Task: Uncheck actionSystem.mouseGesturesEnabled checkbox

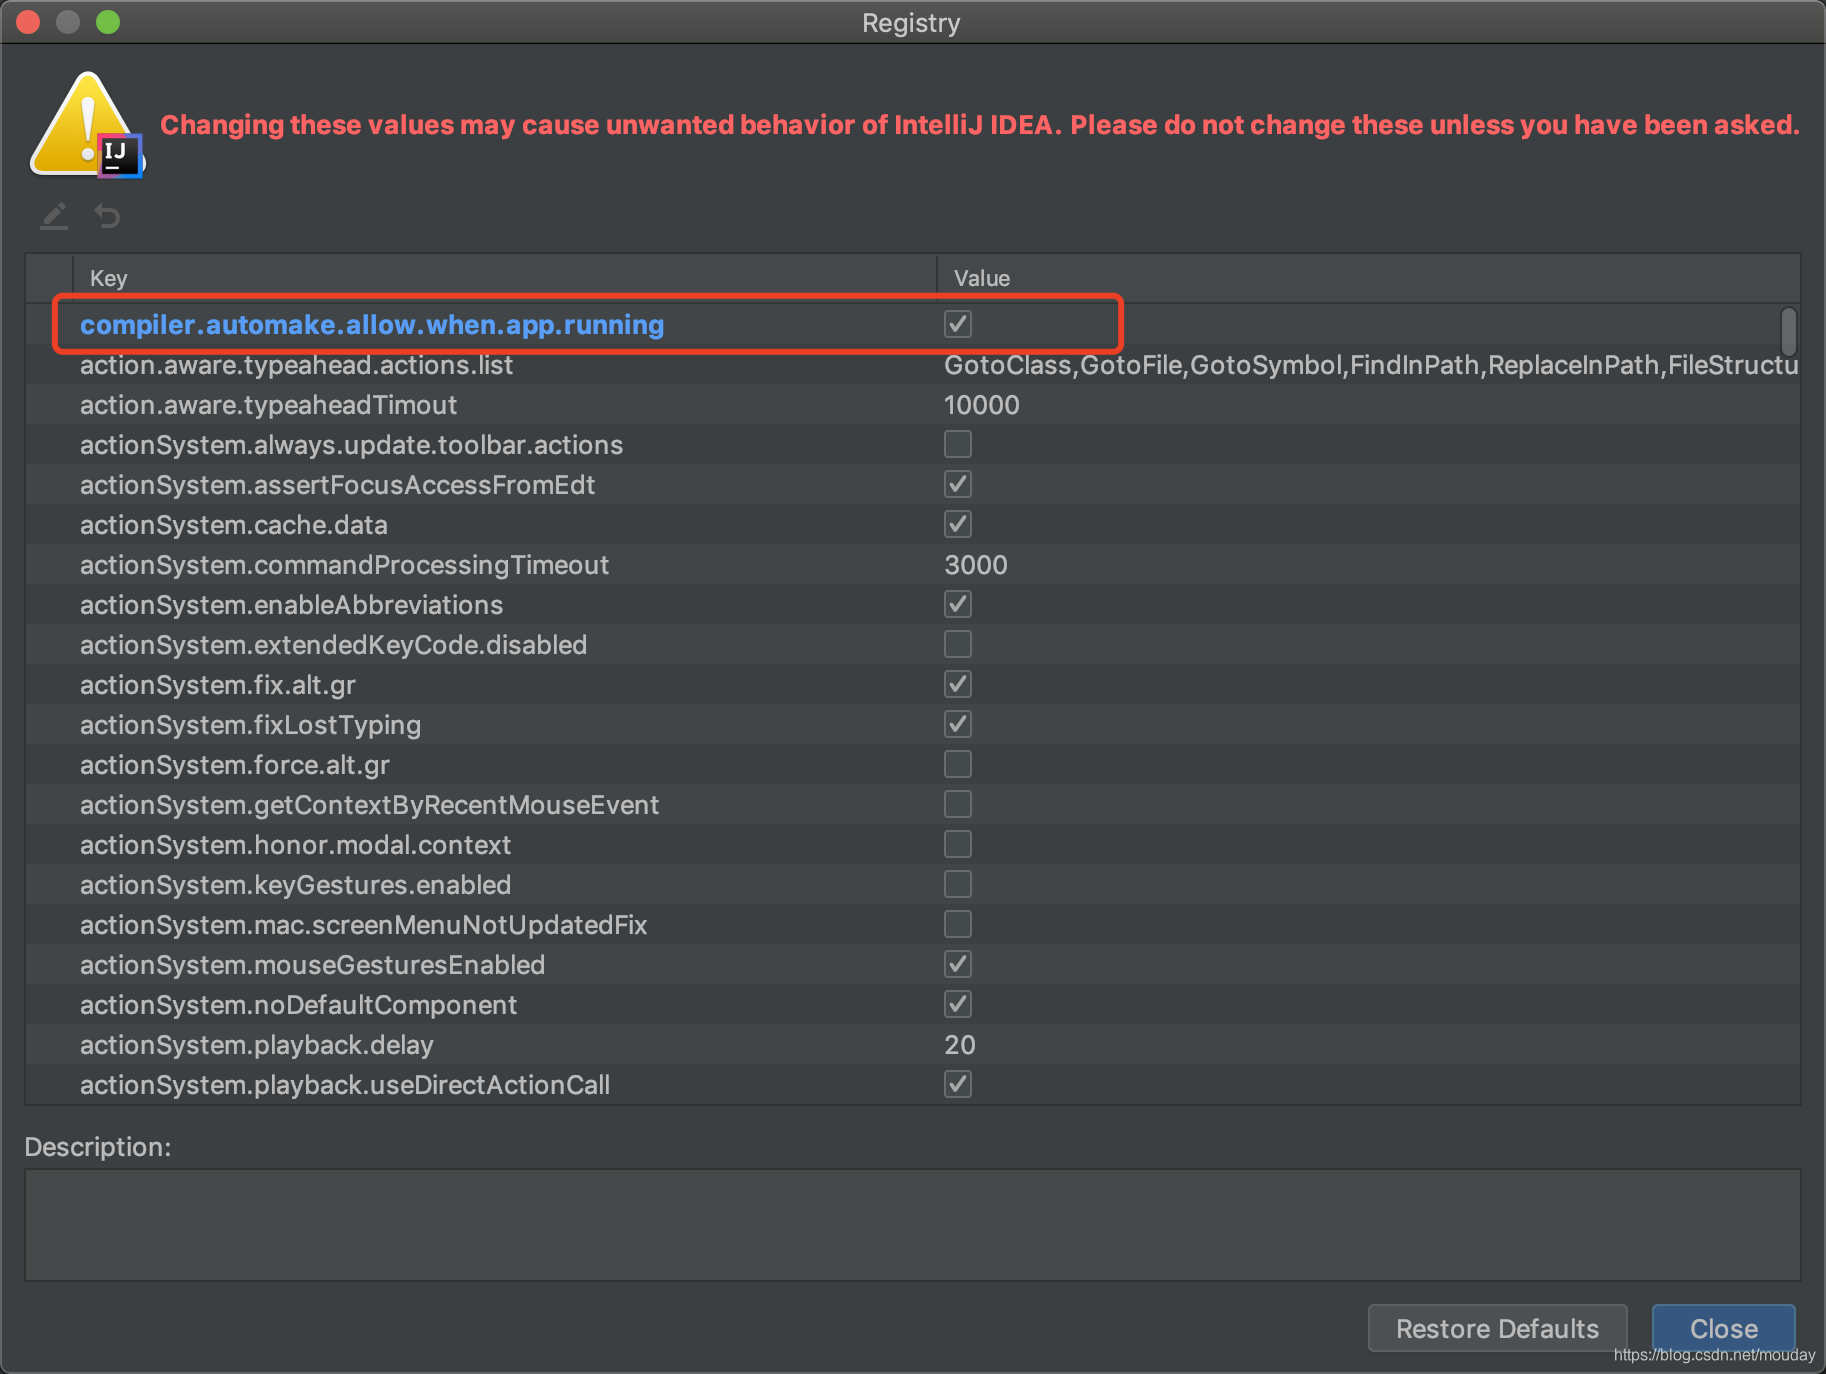Action: tap(958, 964)
